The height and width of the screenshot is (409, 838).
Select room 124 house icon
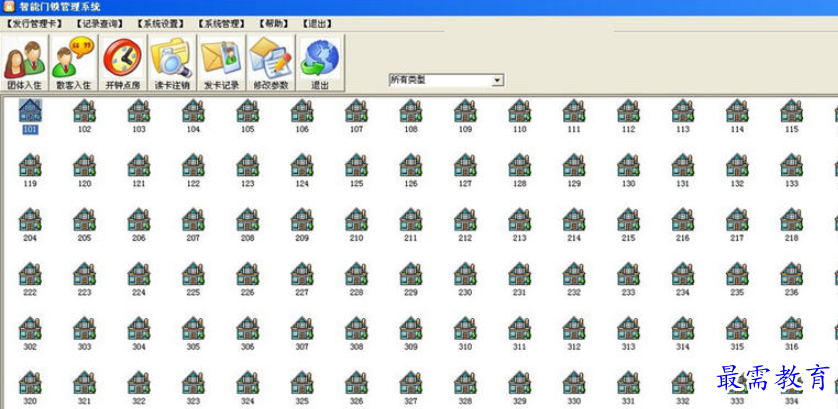(302, 165)
